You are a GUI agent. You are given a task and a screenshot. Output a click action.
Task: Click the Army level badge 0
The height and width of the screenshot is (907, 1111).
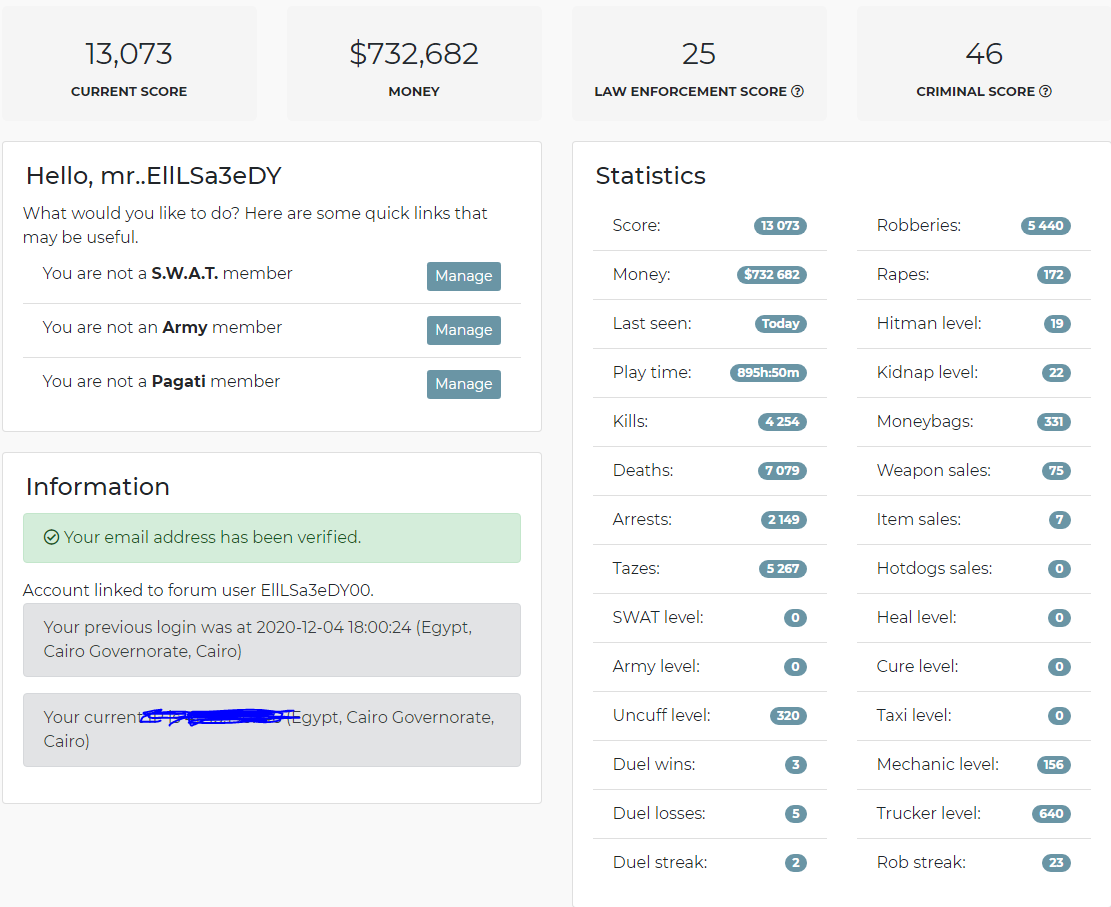795,667
